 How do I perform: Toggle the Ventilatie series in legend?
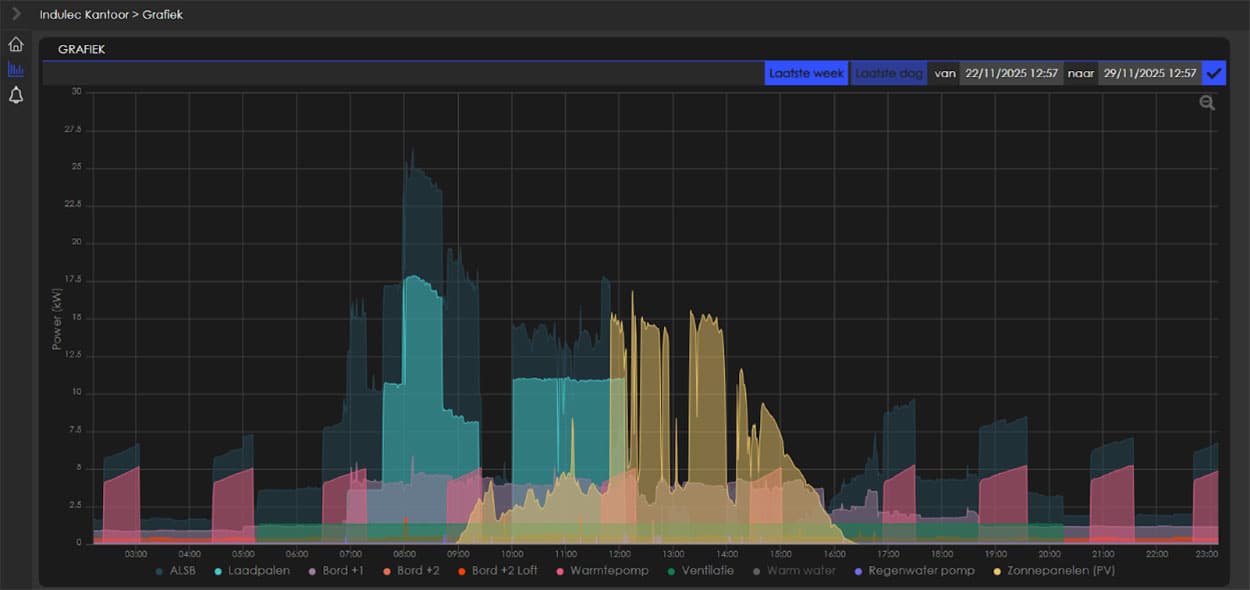coord(700,571)
